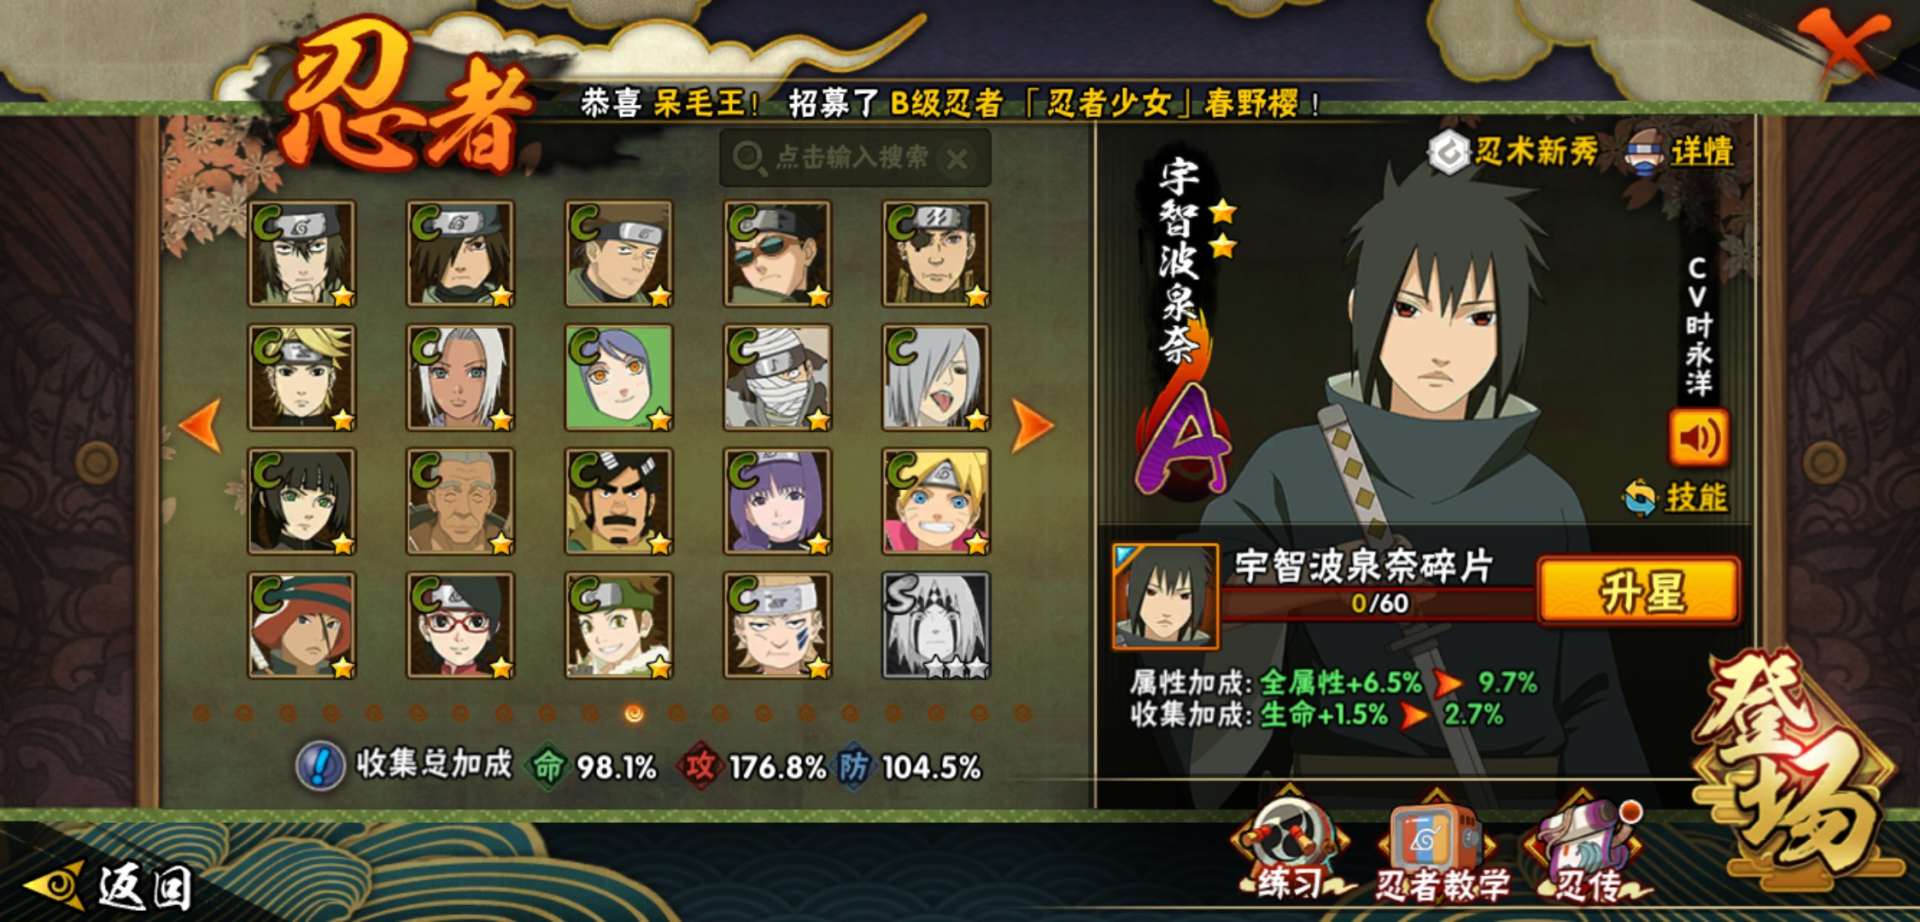Screen dimensions: 1920x922
Task: Go to next ninja page arrow
Action: pos(1032,426)
